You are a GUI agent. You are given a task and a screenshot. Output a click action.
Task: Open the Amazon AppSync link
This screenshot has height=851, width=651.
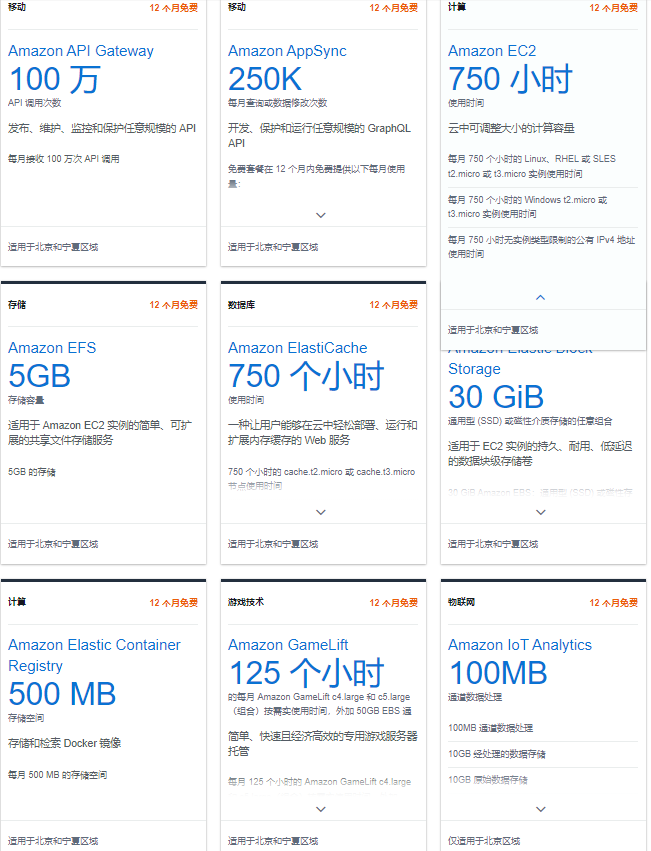(287, 51)
